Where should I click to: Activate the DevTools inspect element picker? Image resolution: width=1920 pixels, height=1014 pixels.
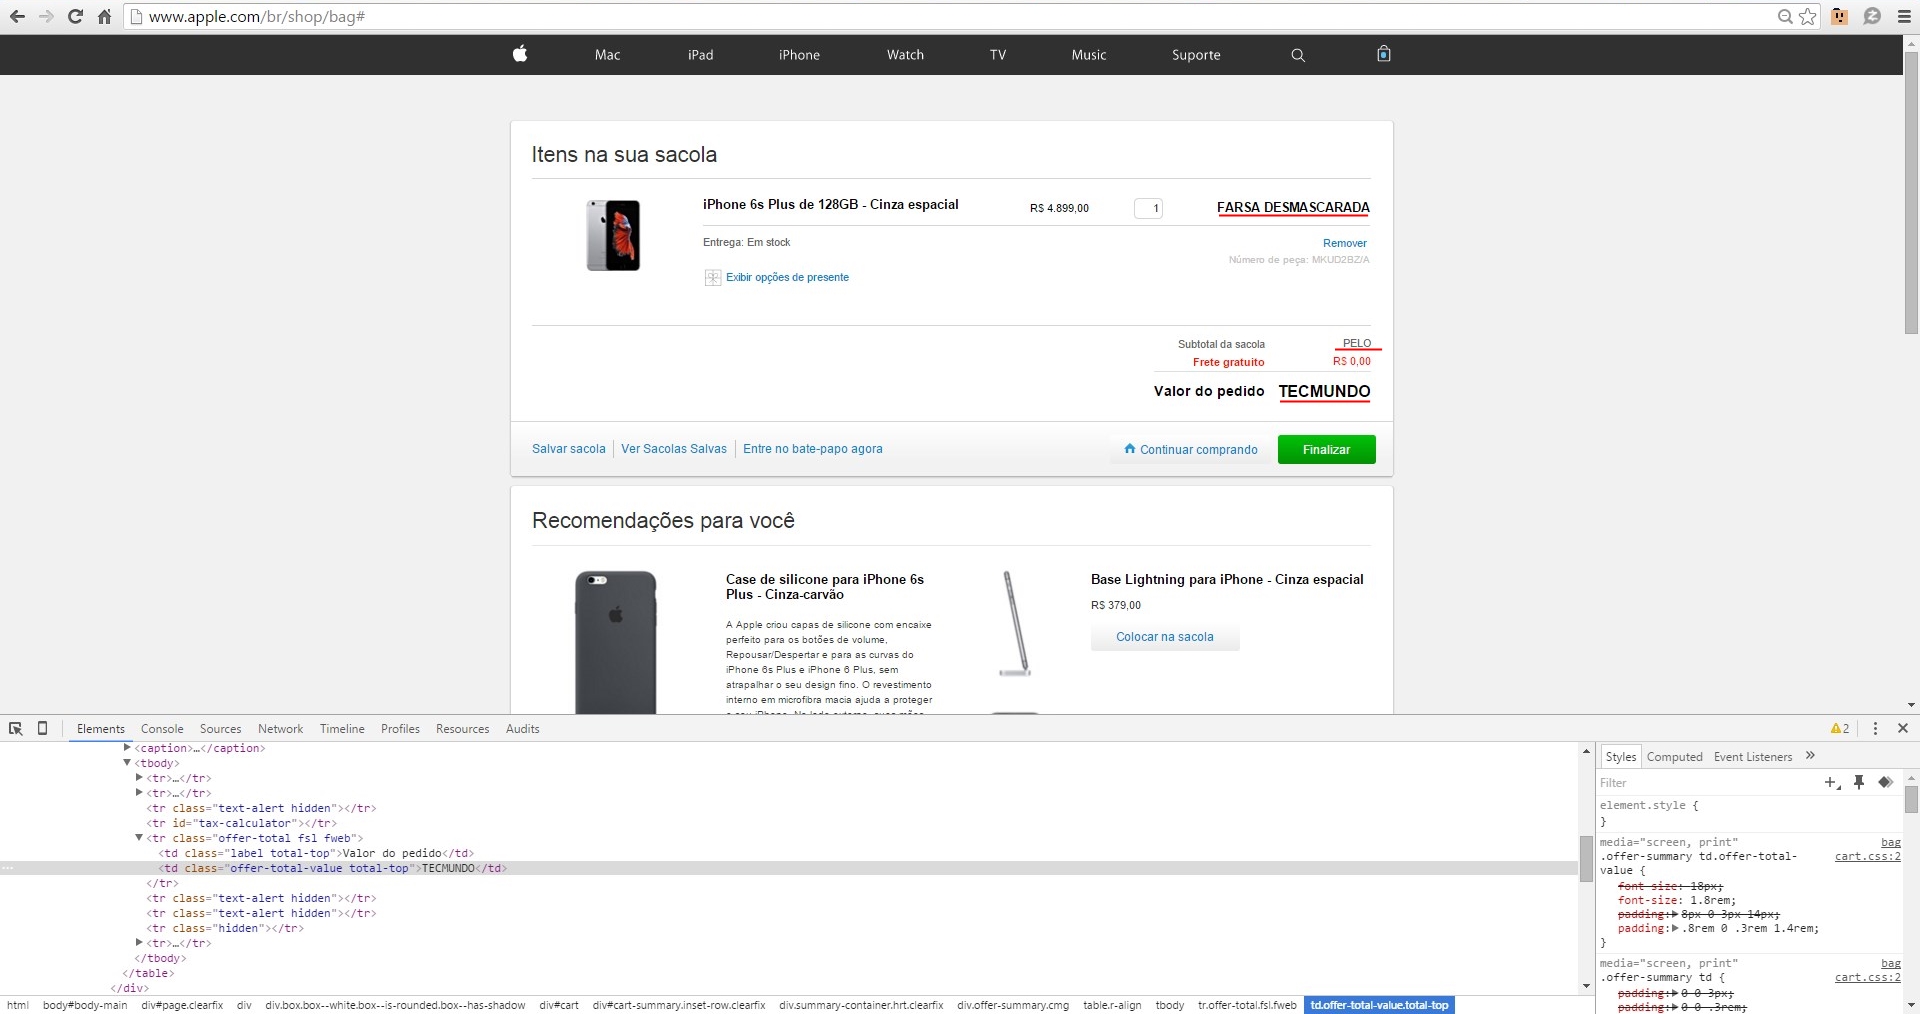[x=16, y=728]
